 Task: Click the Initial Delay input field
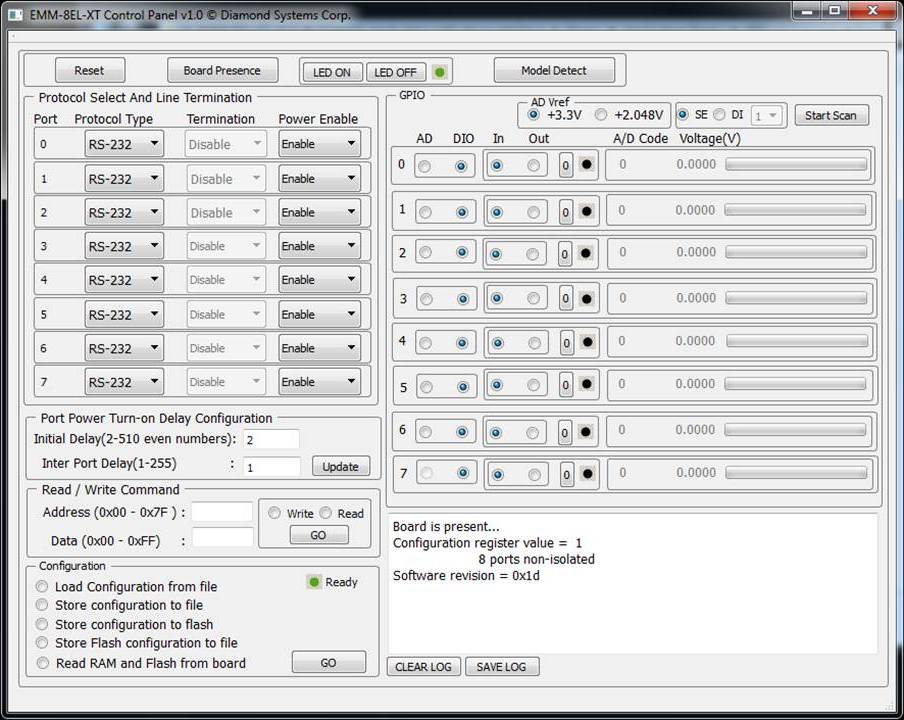pyautogui.click(x=271, y=439)
